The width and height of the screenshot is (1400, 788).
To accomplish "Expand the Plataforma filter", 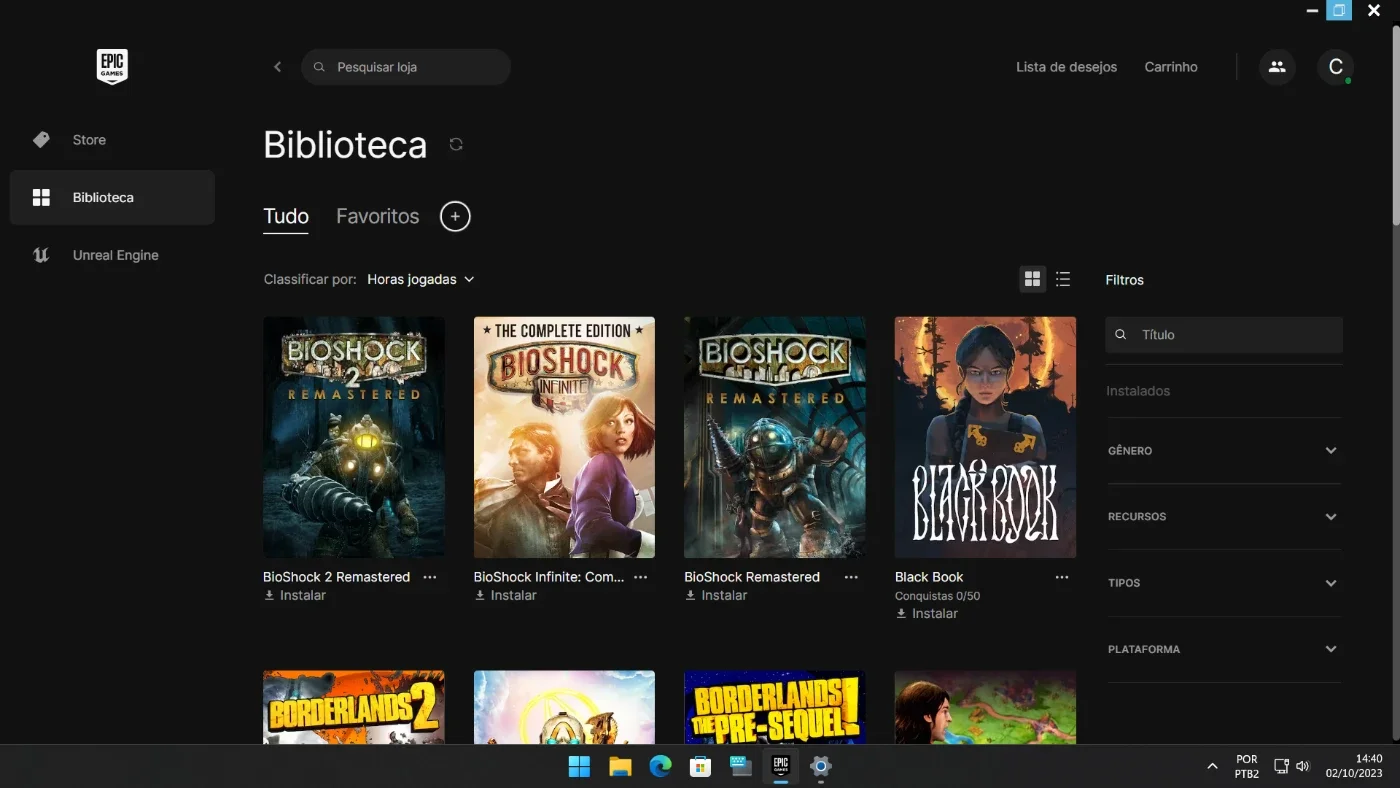I will click(1224, 649).
